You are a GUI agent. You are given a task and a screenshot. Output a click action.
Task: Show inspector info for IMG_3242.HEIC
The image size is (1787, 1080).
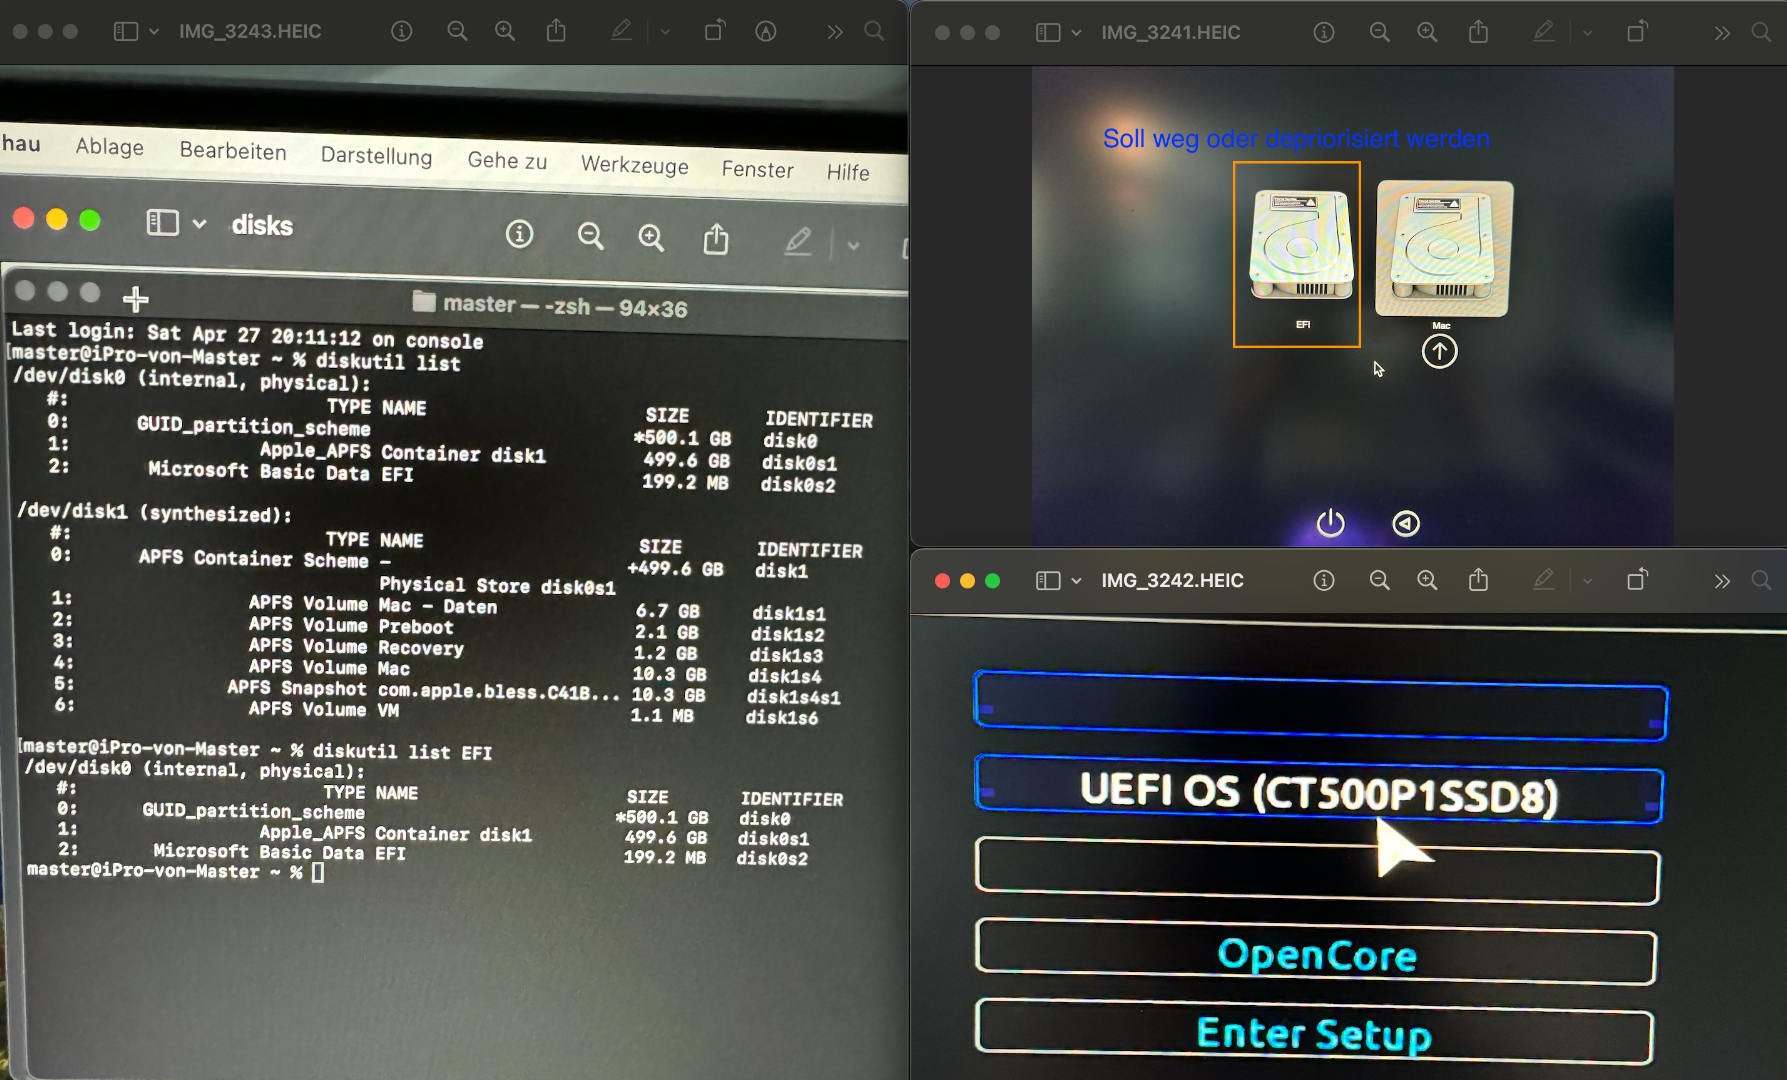coord(1324,580)
